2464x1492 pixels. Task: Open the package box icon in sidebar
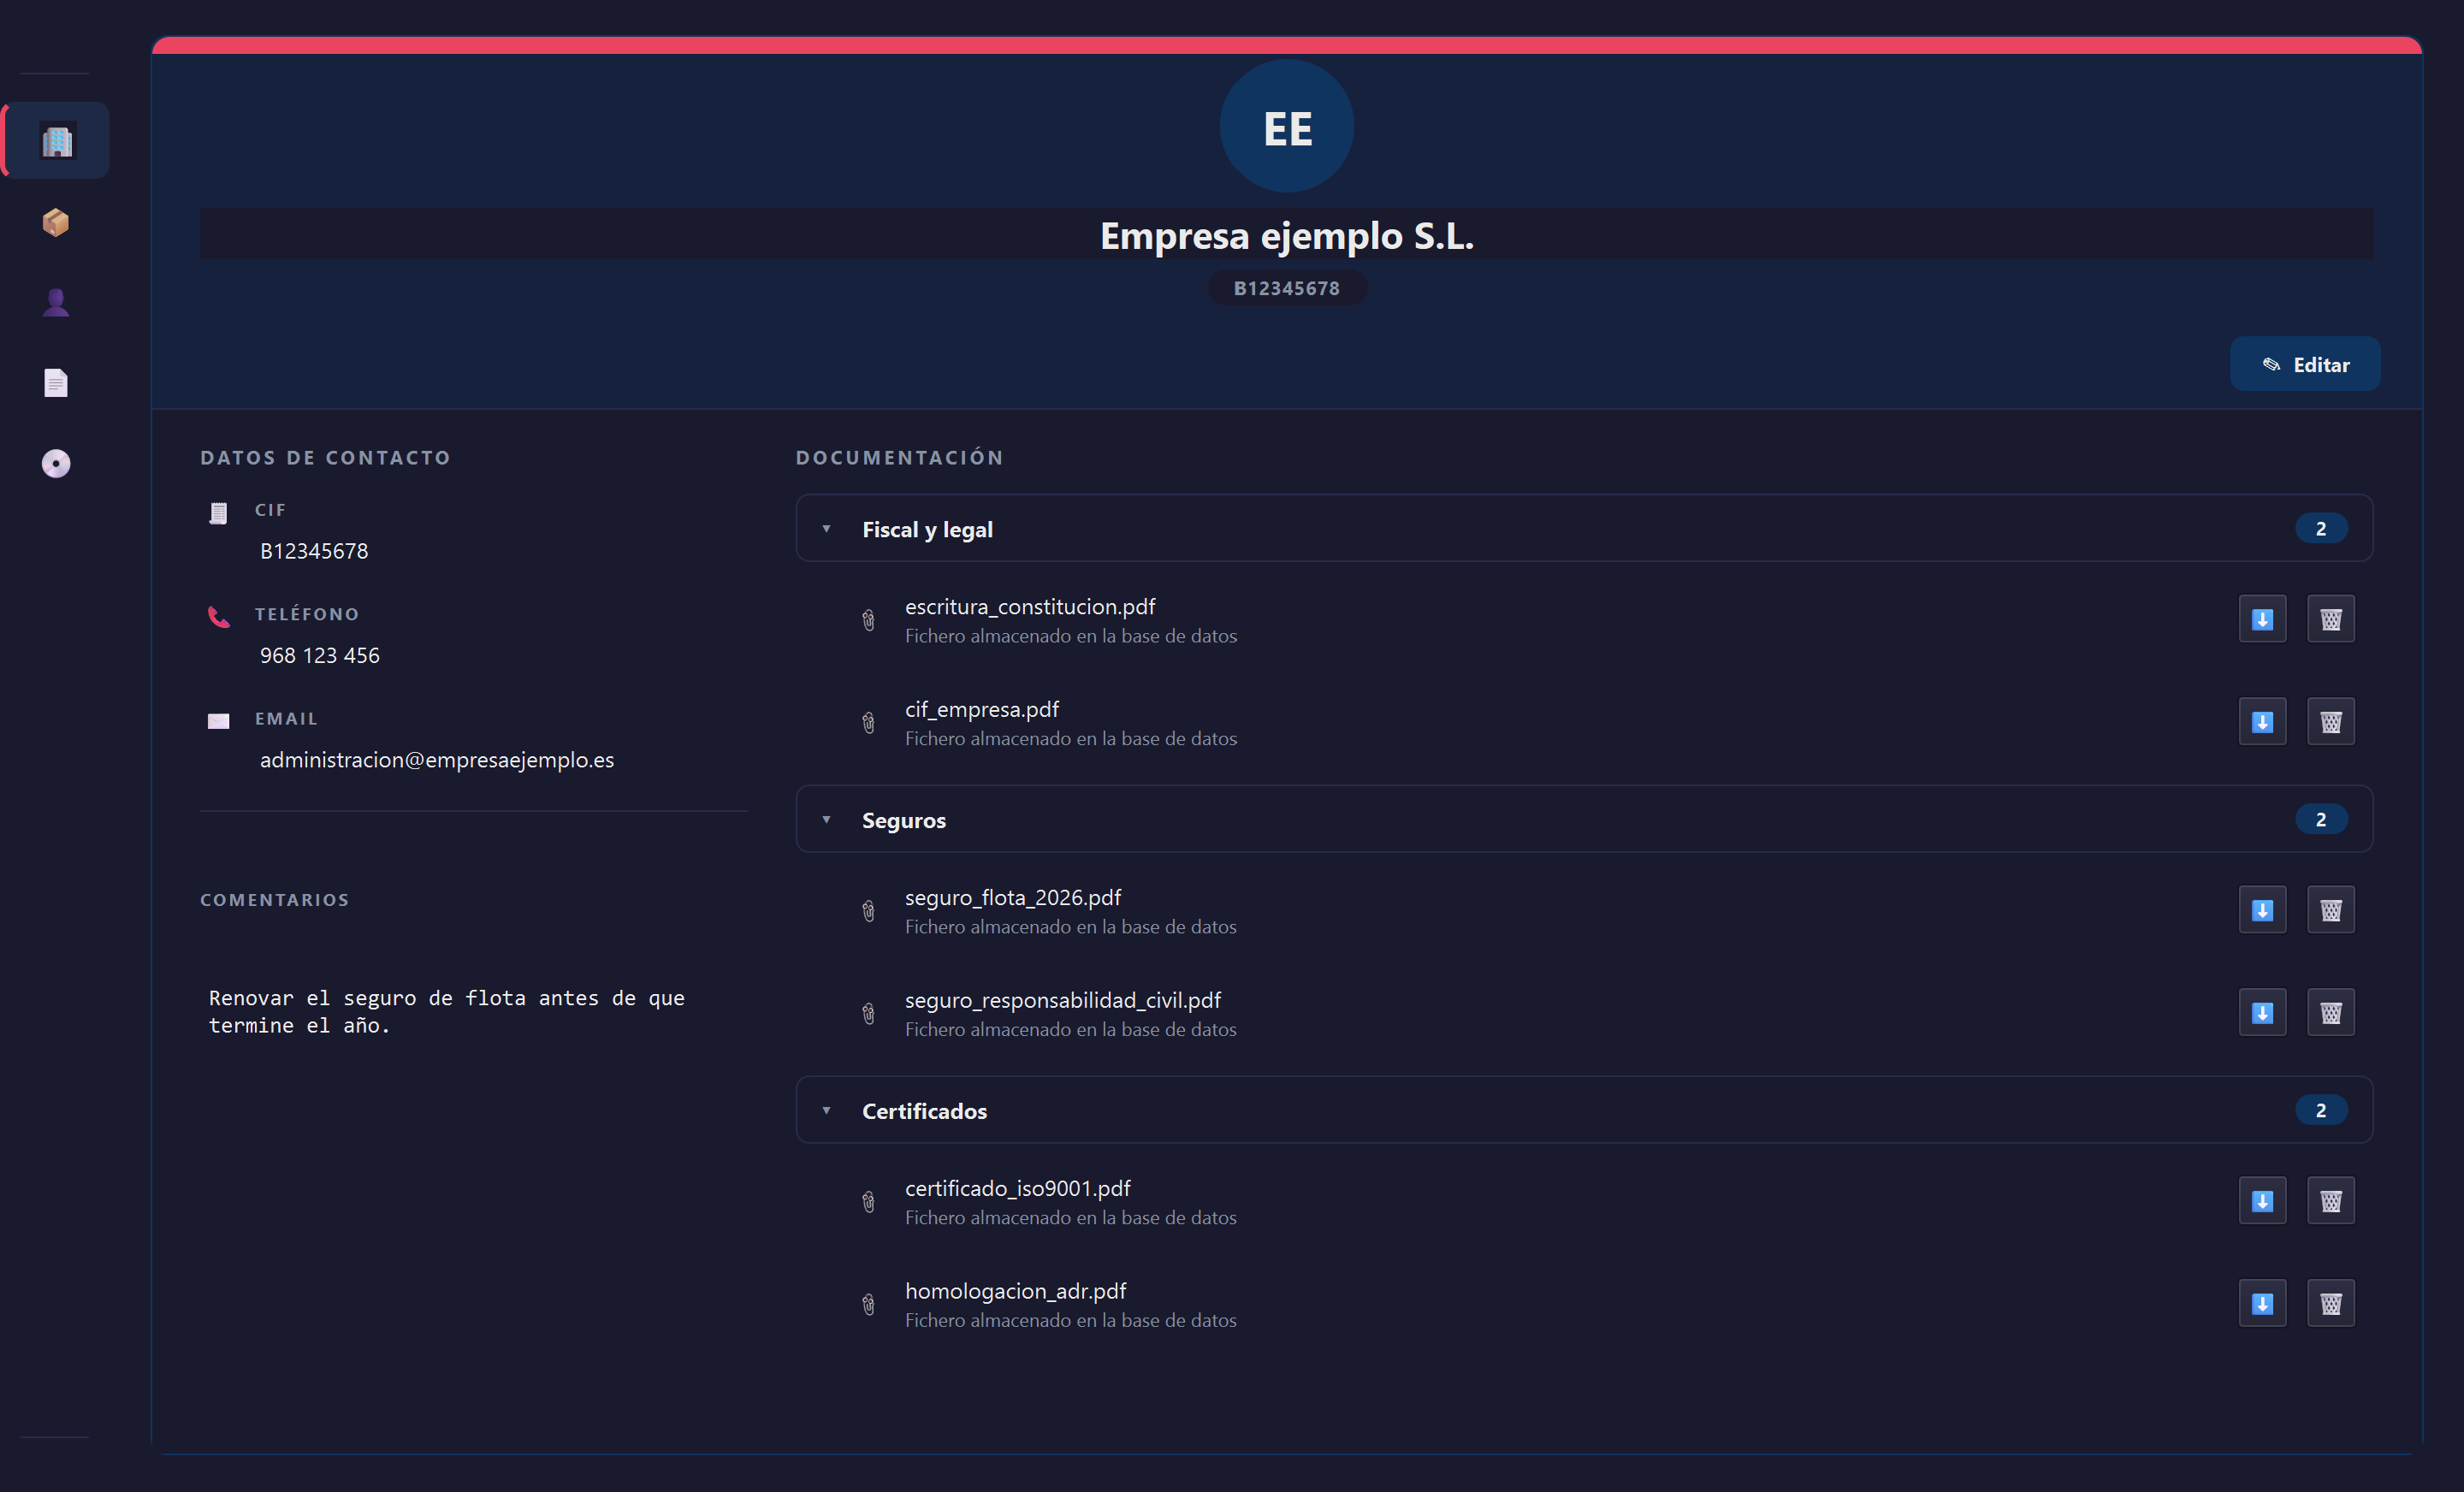point(56,222)
